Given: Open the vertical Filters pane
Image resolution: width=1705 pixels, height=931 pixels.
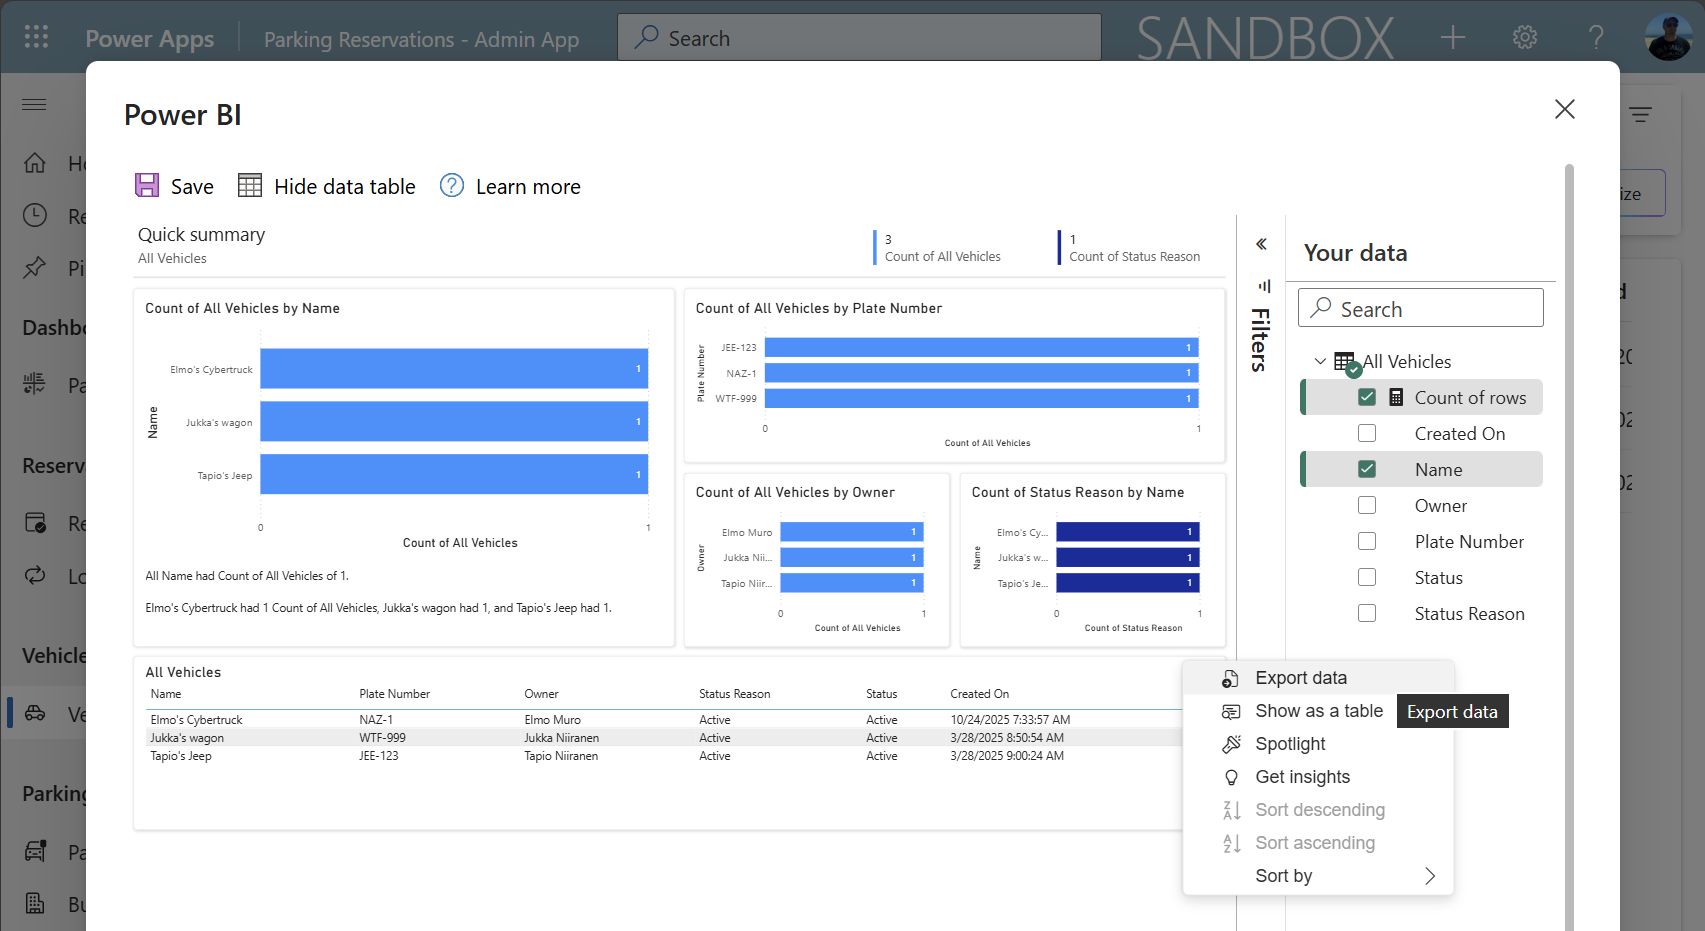Looking at the screenshot, I should [x=1260, y=330].
